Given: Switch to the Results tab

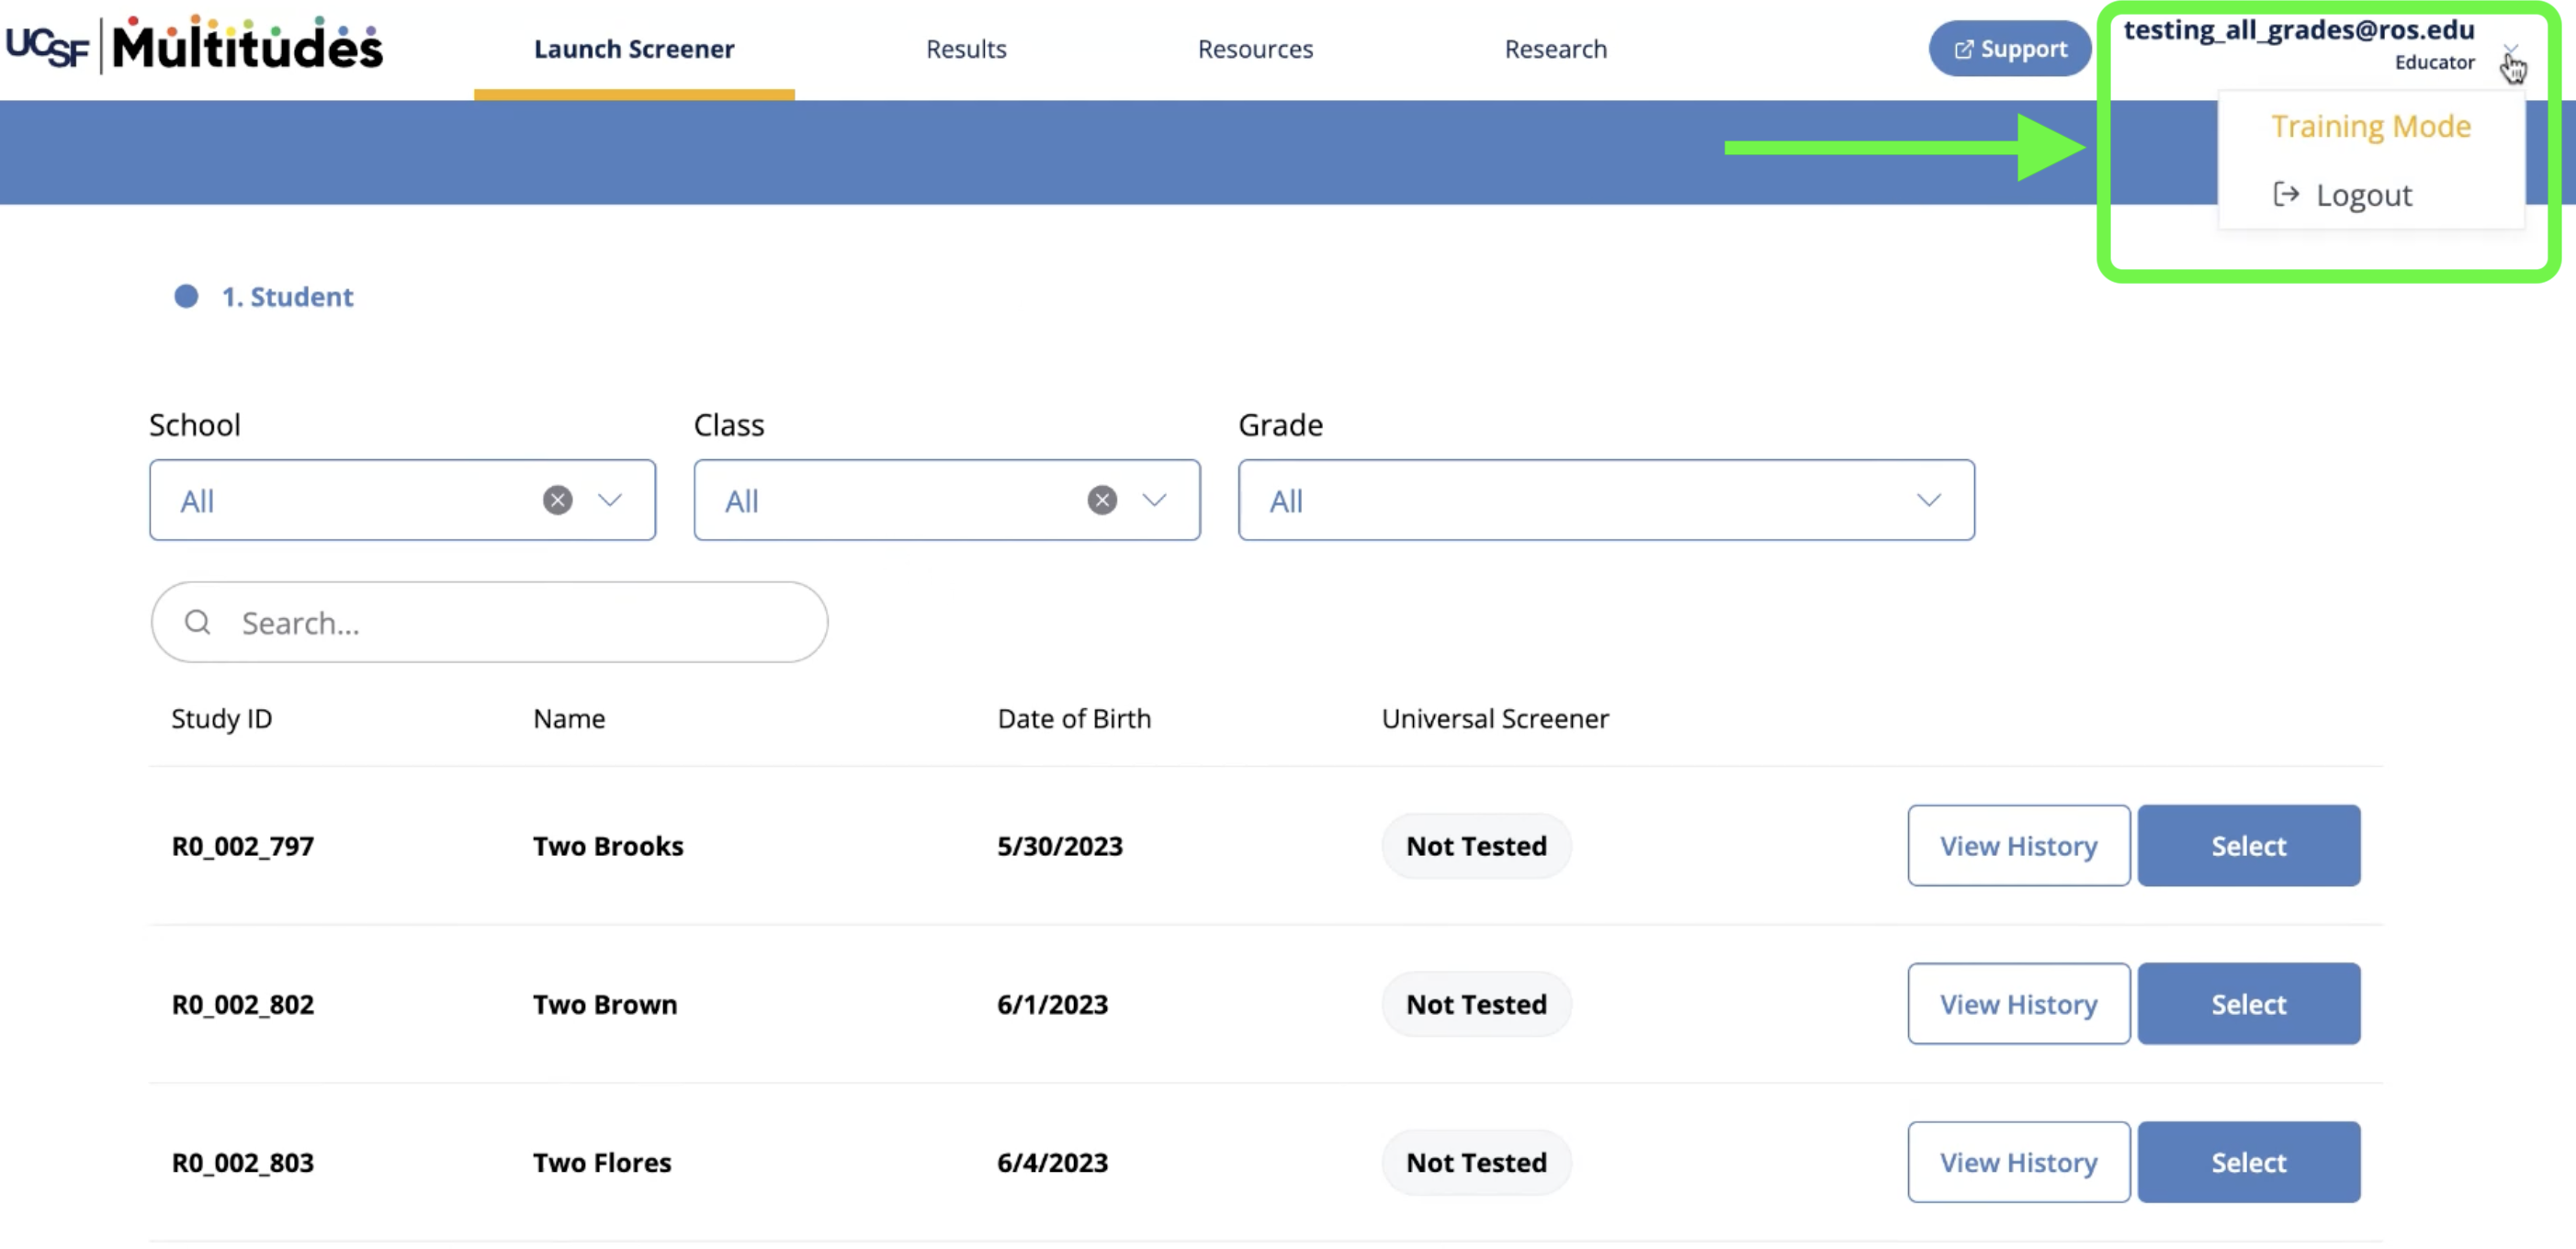Looking at the screenshot, I should [x=966, y=49].
